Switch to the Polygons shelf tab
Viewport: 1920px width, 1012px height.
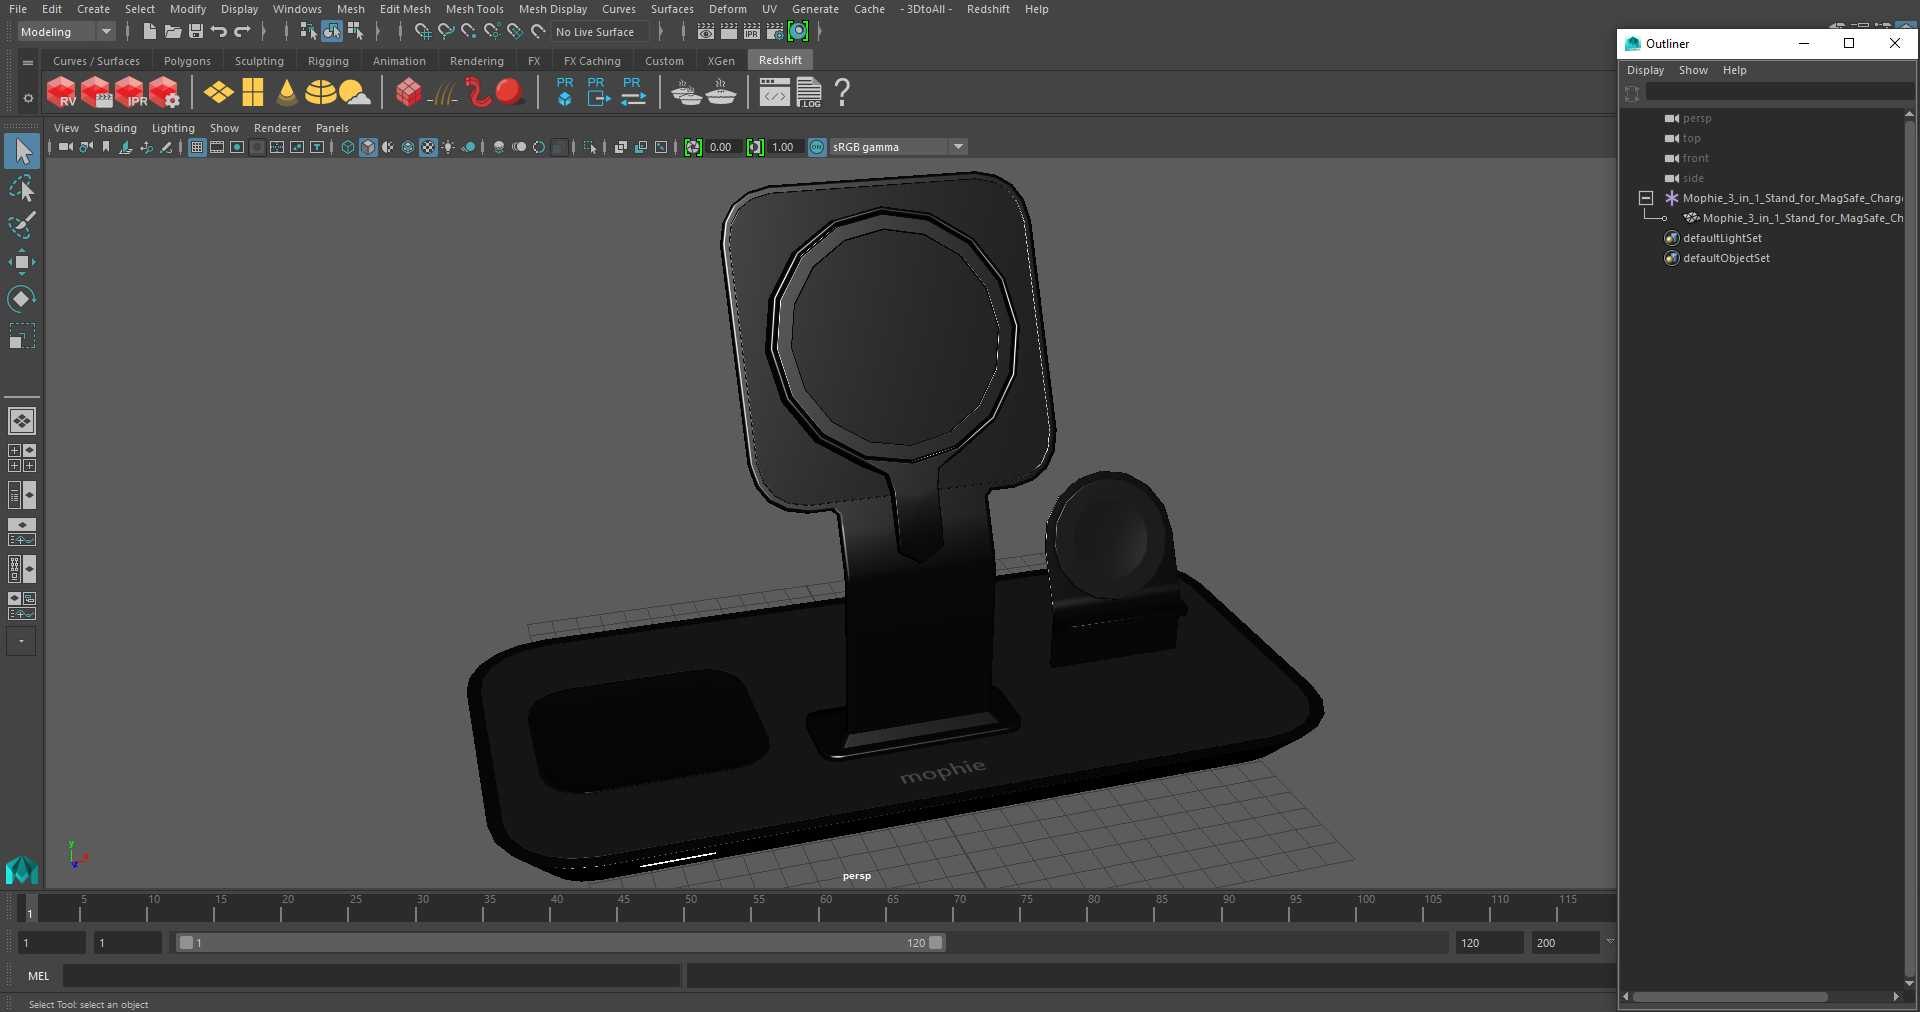click(187, 61)
